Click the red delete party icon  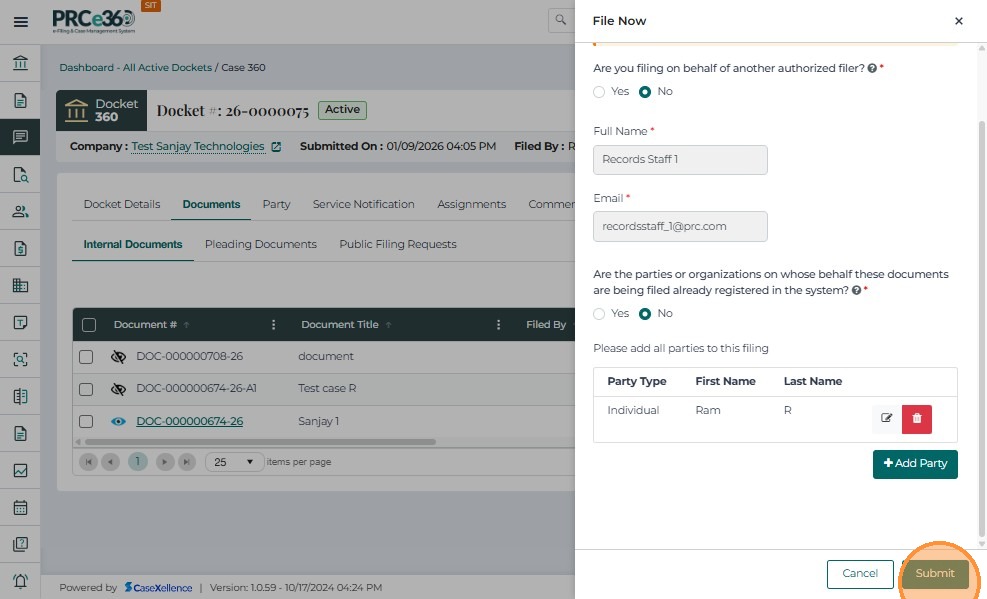[x=916, y=418]
